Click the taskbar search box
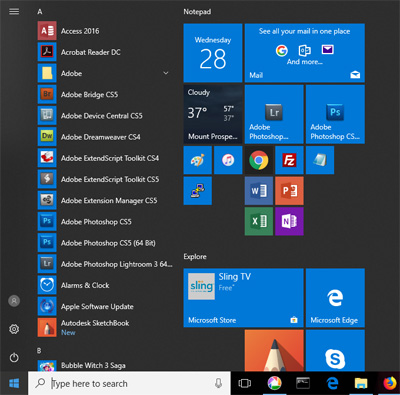Image resolution: width=400 pixels, height=395 pixels. click(129, 383)
